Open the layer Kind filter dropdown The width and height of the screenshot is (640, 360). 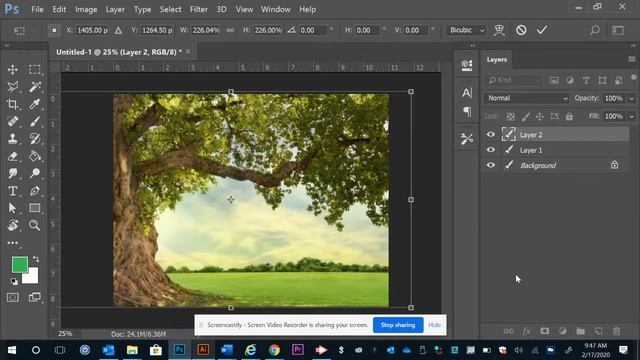(515, 80)
